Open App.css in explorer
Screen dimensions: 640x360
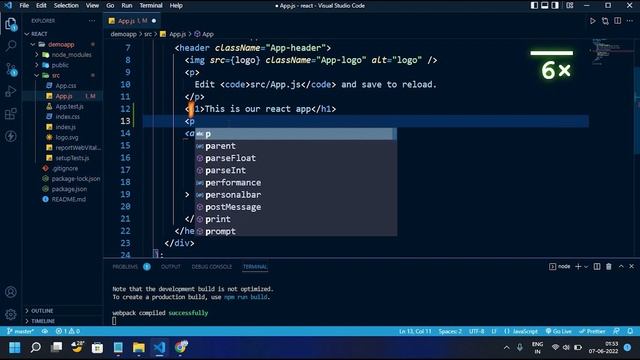click(x=65, y=86)
